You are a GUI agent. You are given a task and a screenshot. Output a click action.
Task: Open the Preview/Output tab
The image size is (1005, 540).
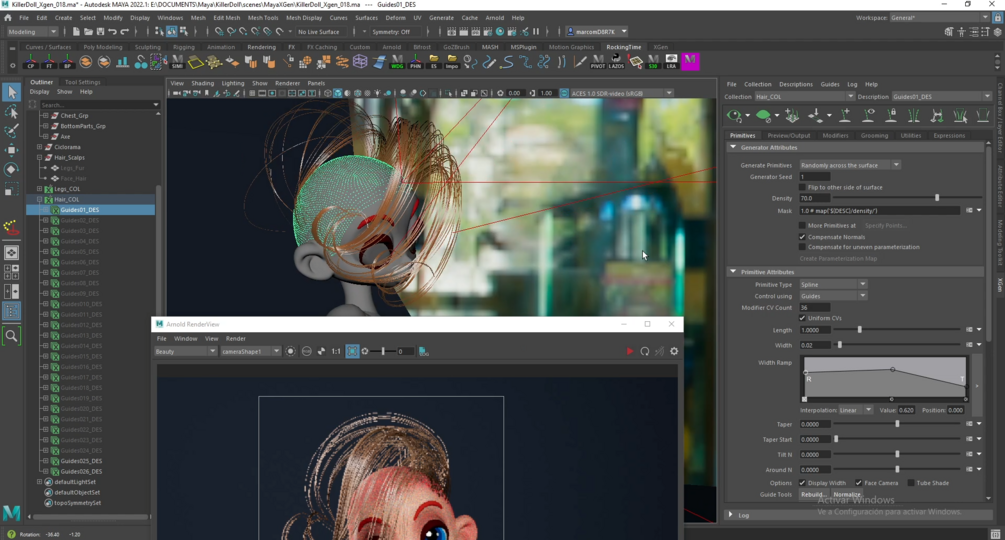(x=788, y=136)
